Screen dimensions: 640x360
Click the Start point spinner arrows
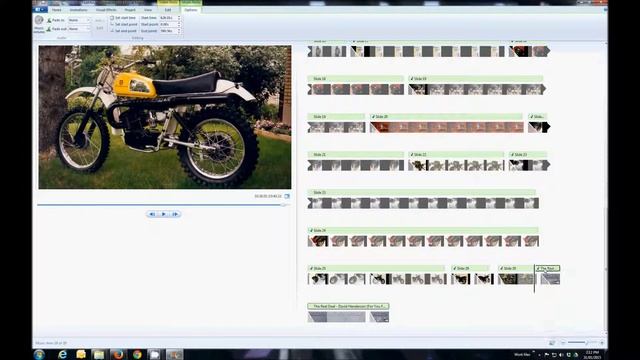[180, 24]
